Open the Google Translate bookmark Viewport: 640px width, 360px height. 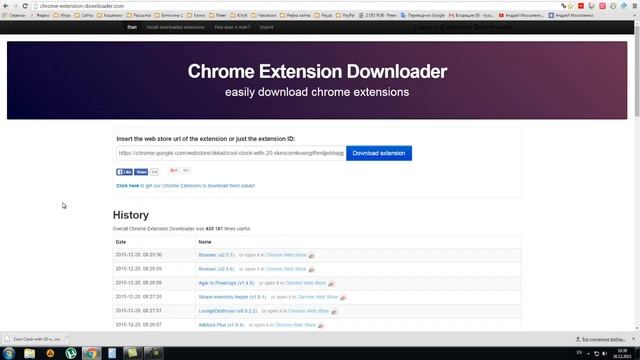(x=422, y=16)
